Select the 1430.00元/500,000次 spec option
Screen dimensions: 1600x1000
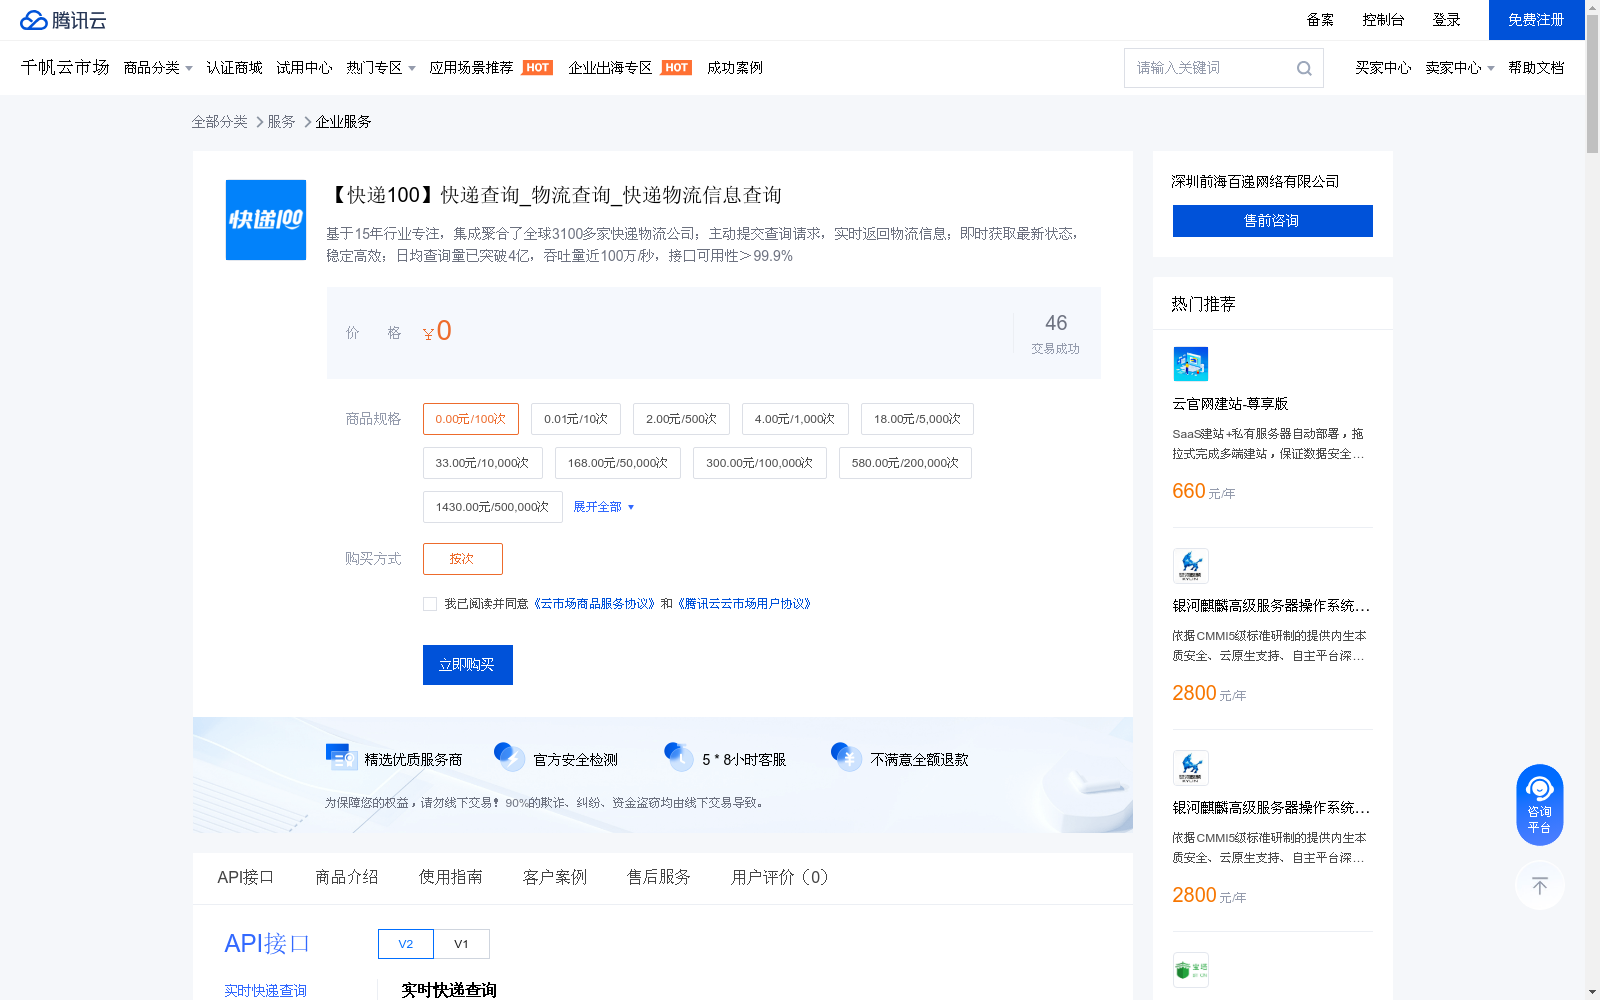pos(493,507)
